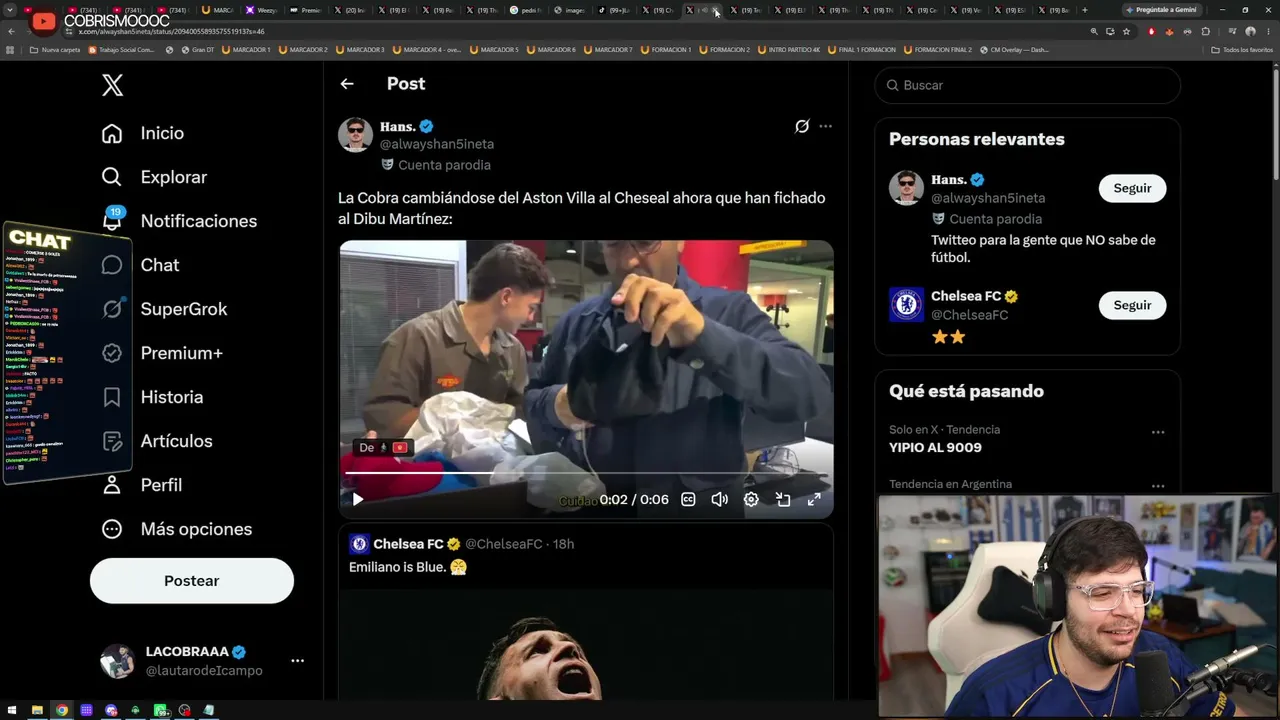Click the browser back arrow
Viewport: 1280px width, 720px height.
tap(12, 32)
